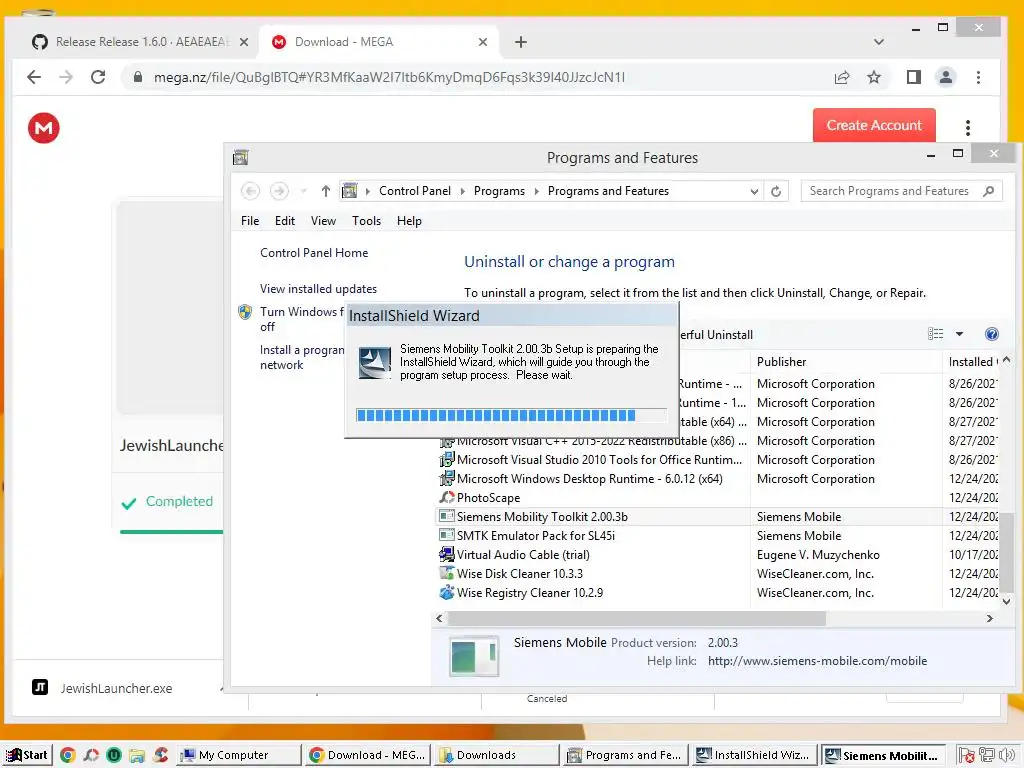The width and height of the screenshot is (1024, 768).
Task: Open Chrome's three-dot menu
Action: (x=978, y=77)
